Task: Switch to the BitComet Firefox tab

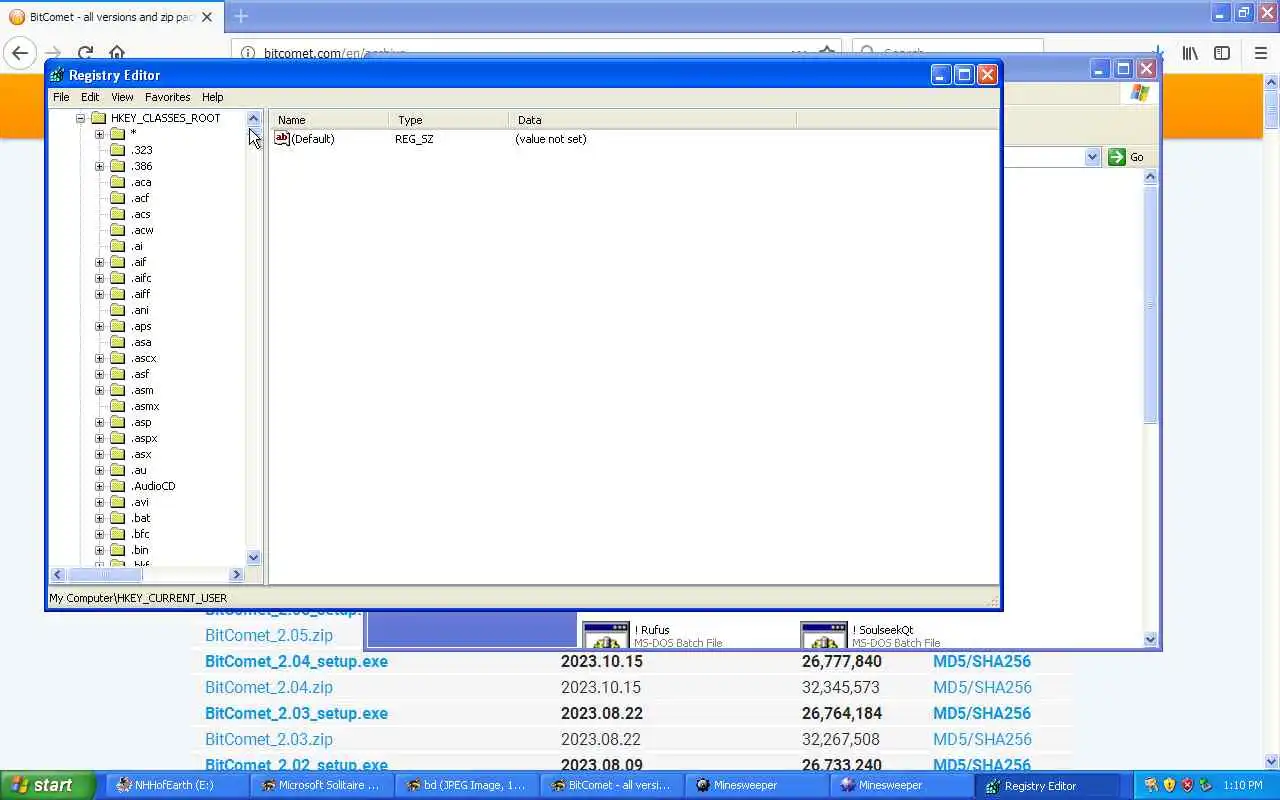Action: (x=110, y=17)
